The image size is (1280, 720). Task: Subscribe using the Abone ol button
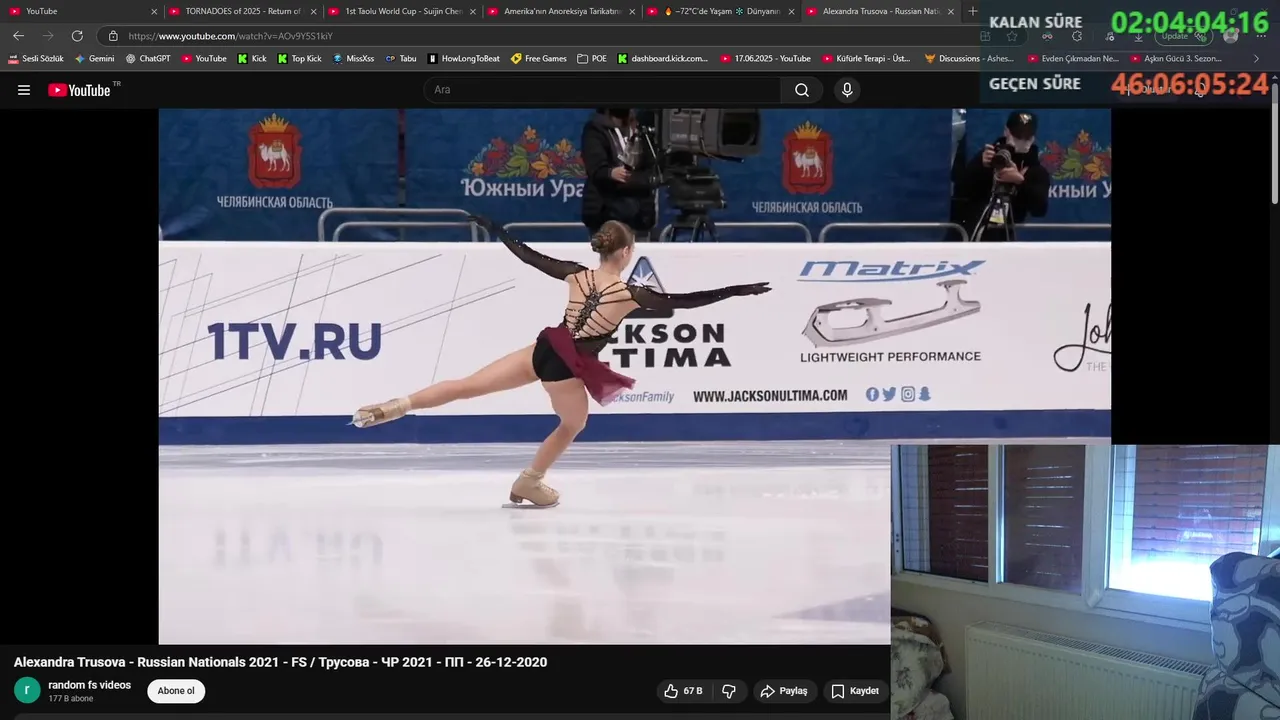tap(176, 691)
